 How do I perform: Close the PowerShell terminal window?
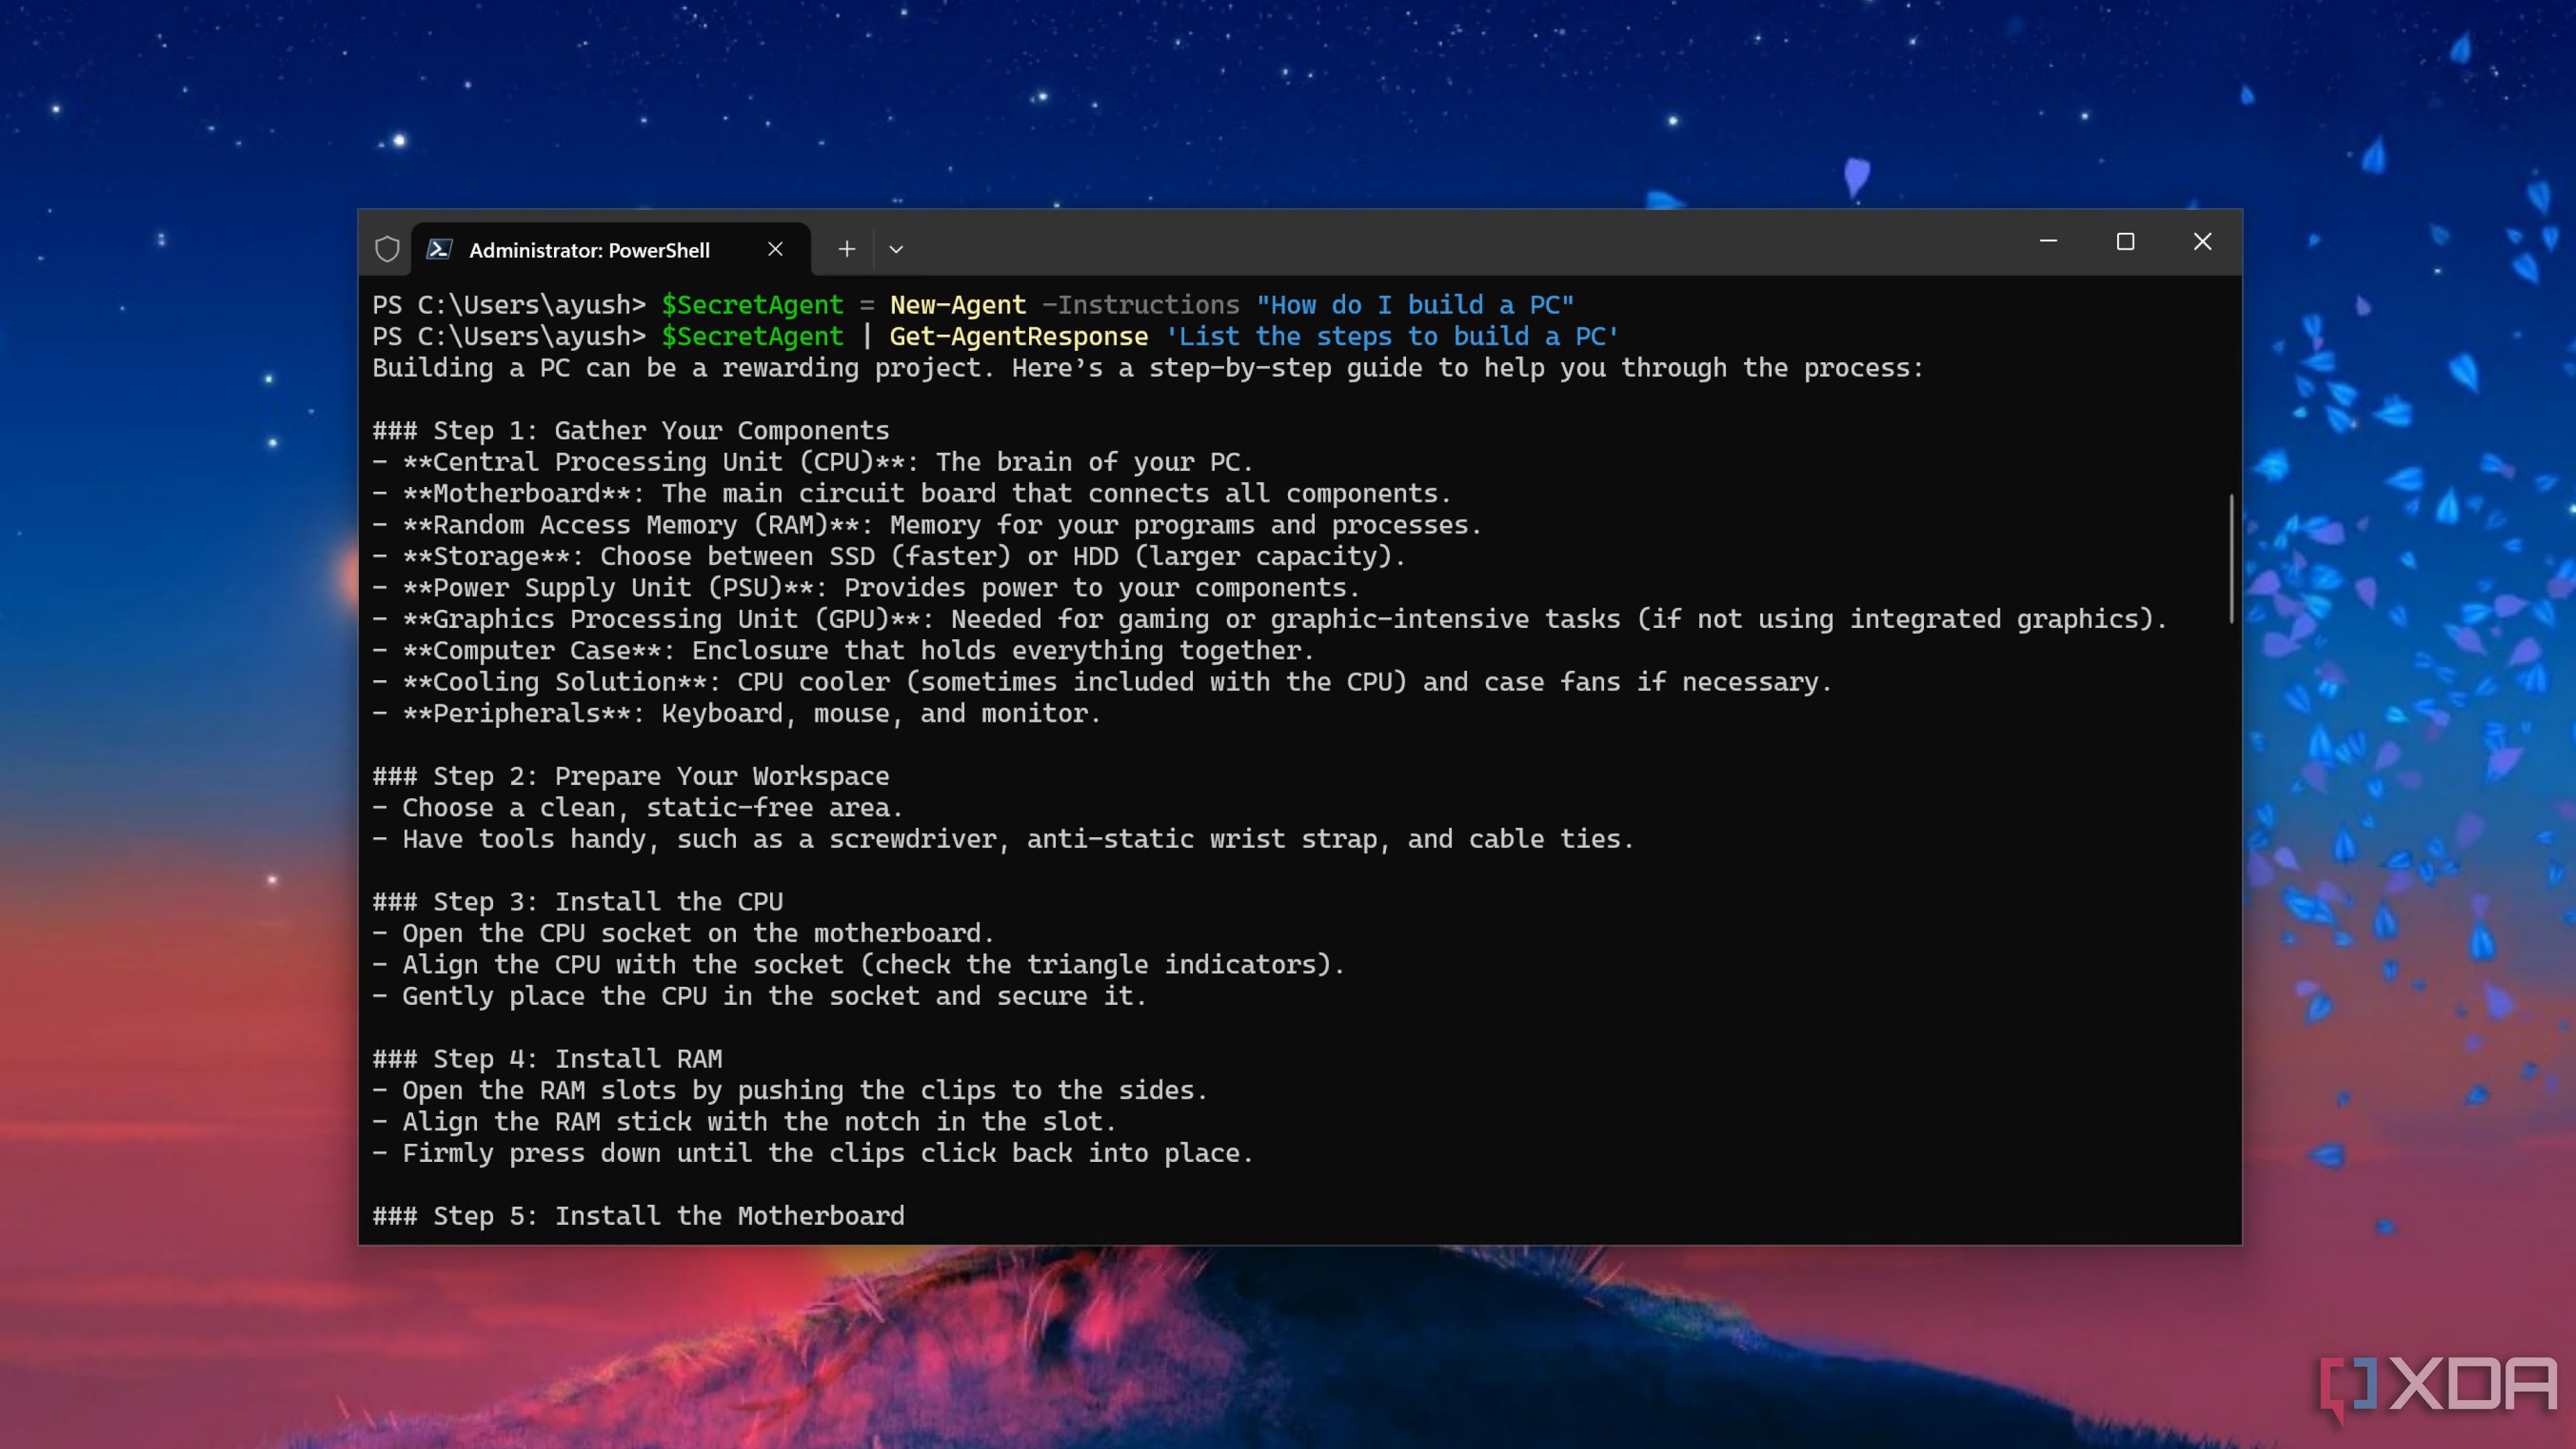2202,241
